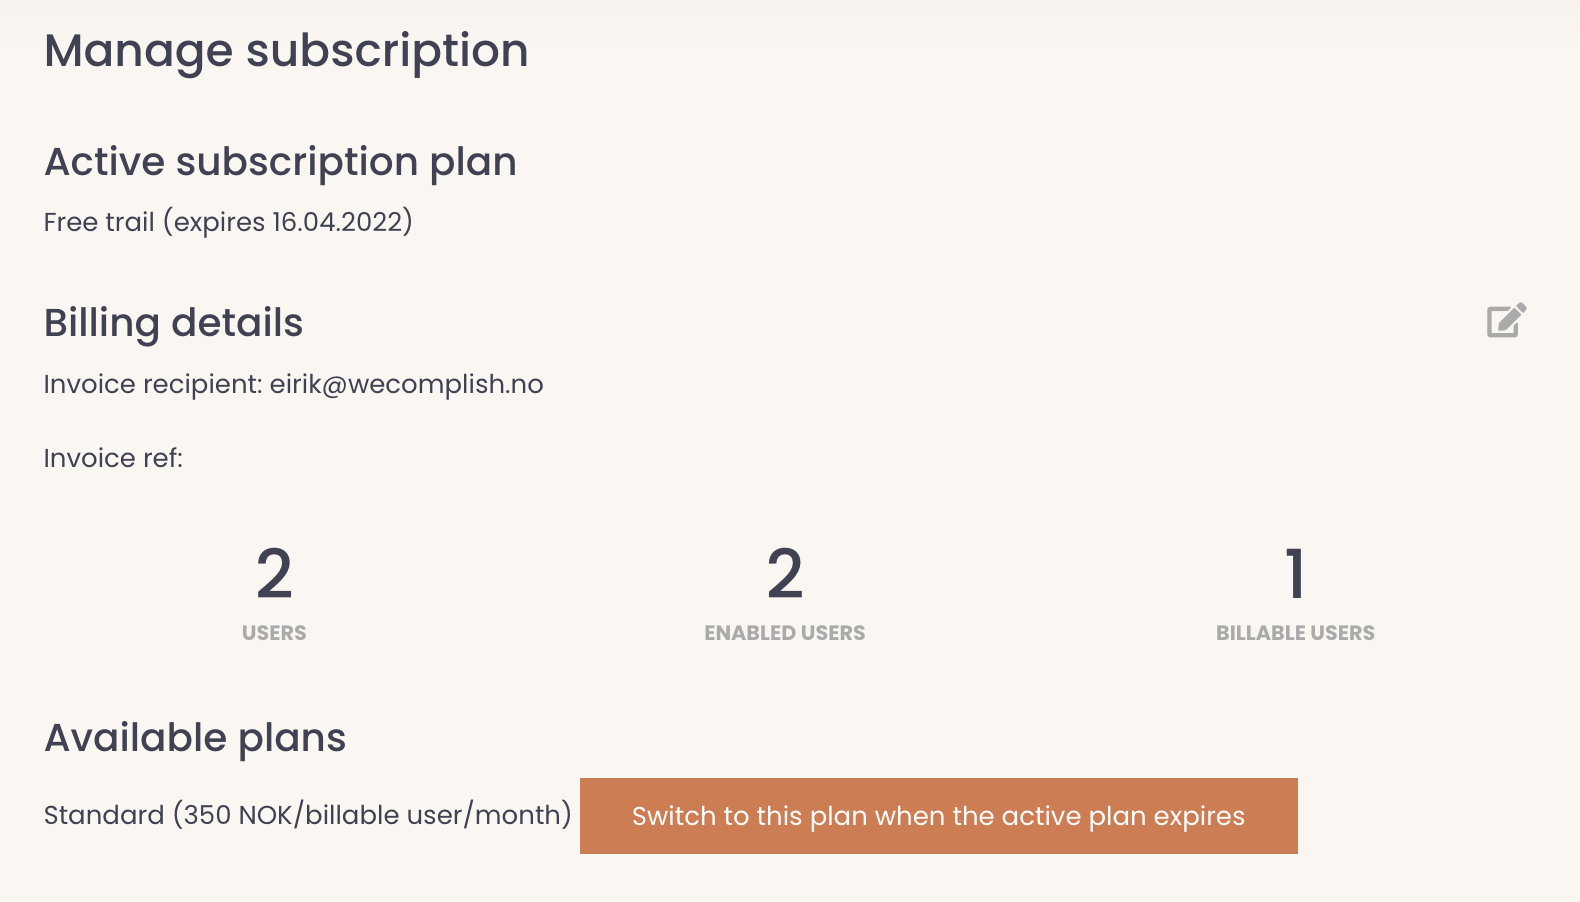Select the eirik@wecomplish.no email address
Screen dimensions: 1580x902
coord(406,385)
